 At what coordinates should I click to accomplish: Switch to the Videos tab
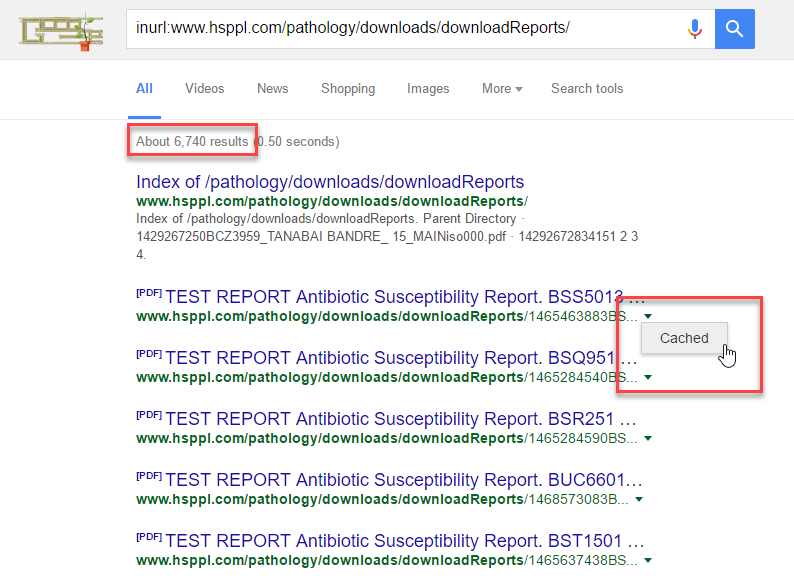point(205,89)
